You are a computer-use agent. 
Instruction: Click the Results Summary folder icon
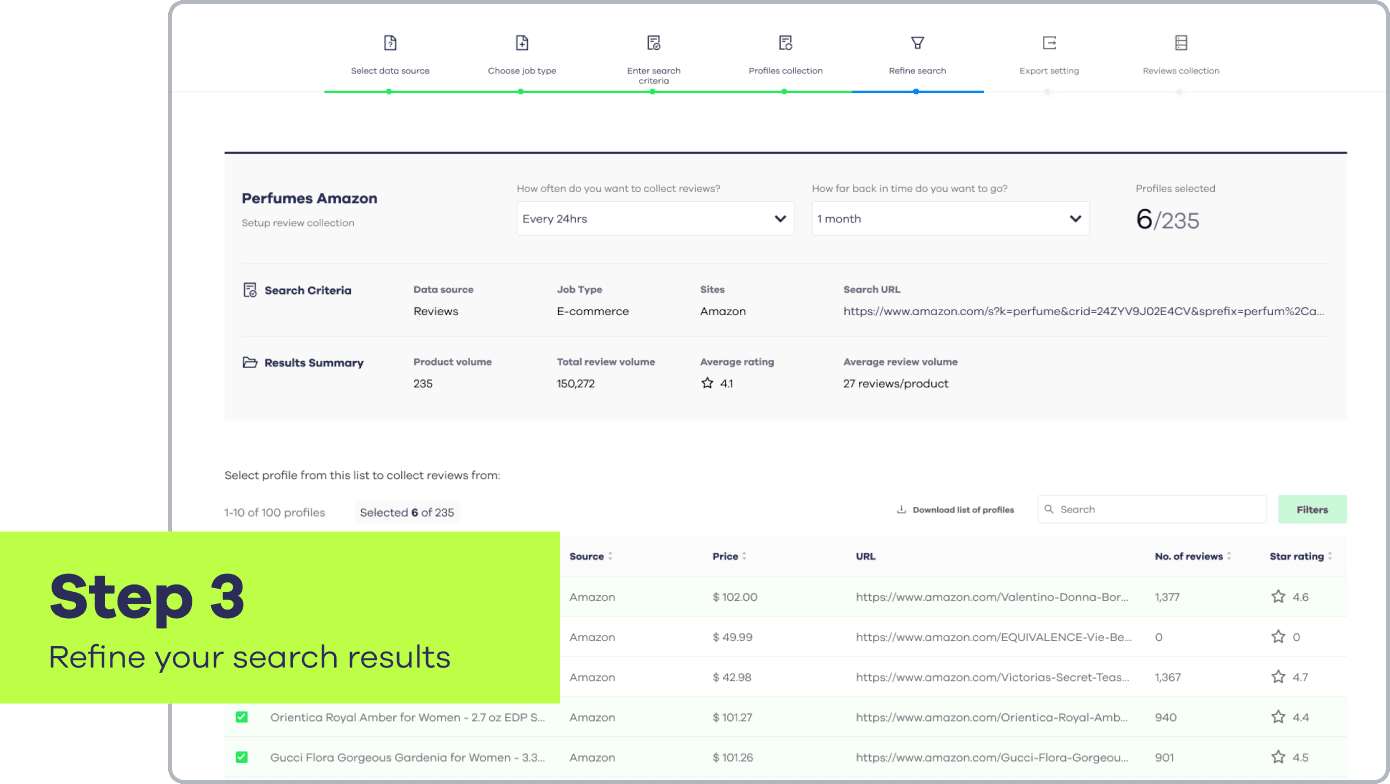tap(249, 362)
